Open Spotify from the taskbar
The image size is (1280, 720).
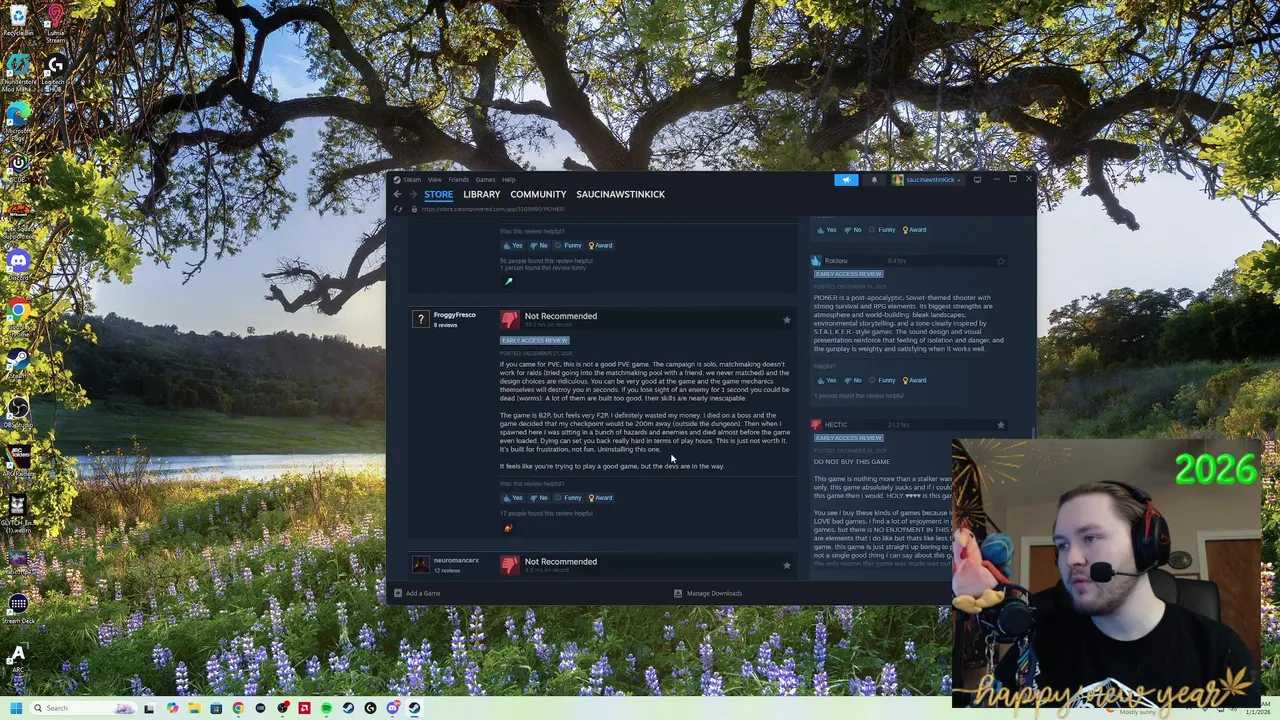click(326, 708)
